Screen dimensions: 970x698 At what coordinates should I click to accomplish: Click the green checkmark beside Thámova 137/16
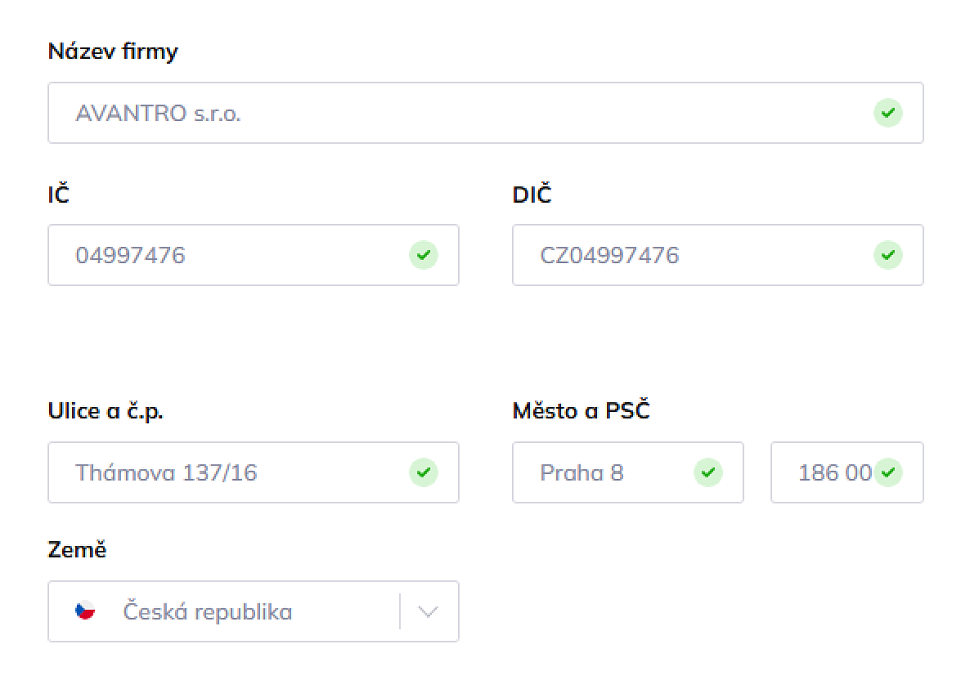pyautogui.click(x=424, y=472)
